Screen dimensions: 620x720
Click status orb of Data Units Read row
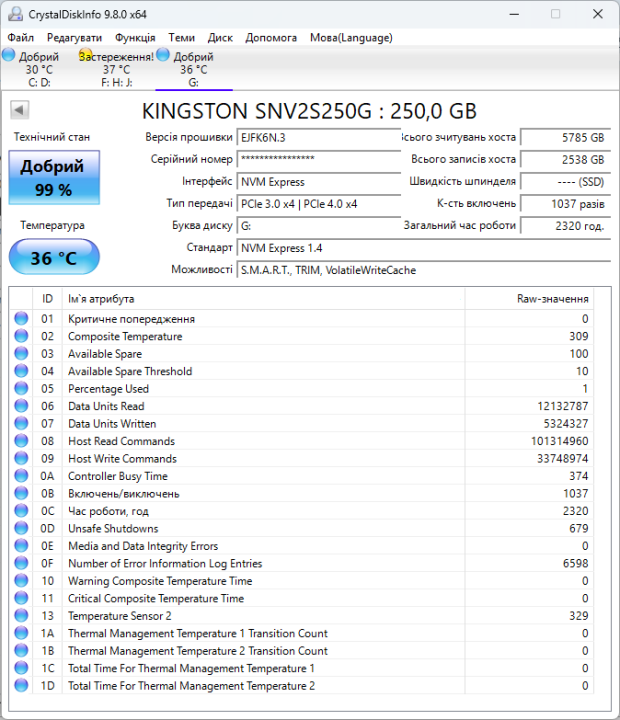tap(21, 405)
